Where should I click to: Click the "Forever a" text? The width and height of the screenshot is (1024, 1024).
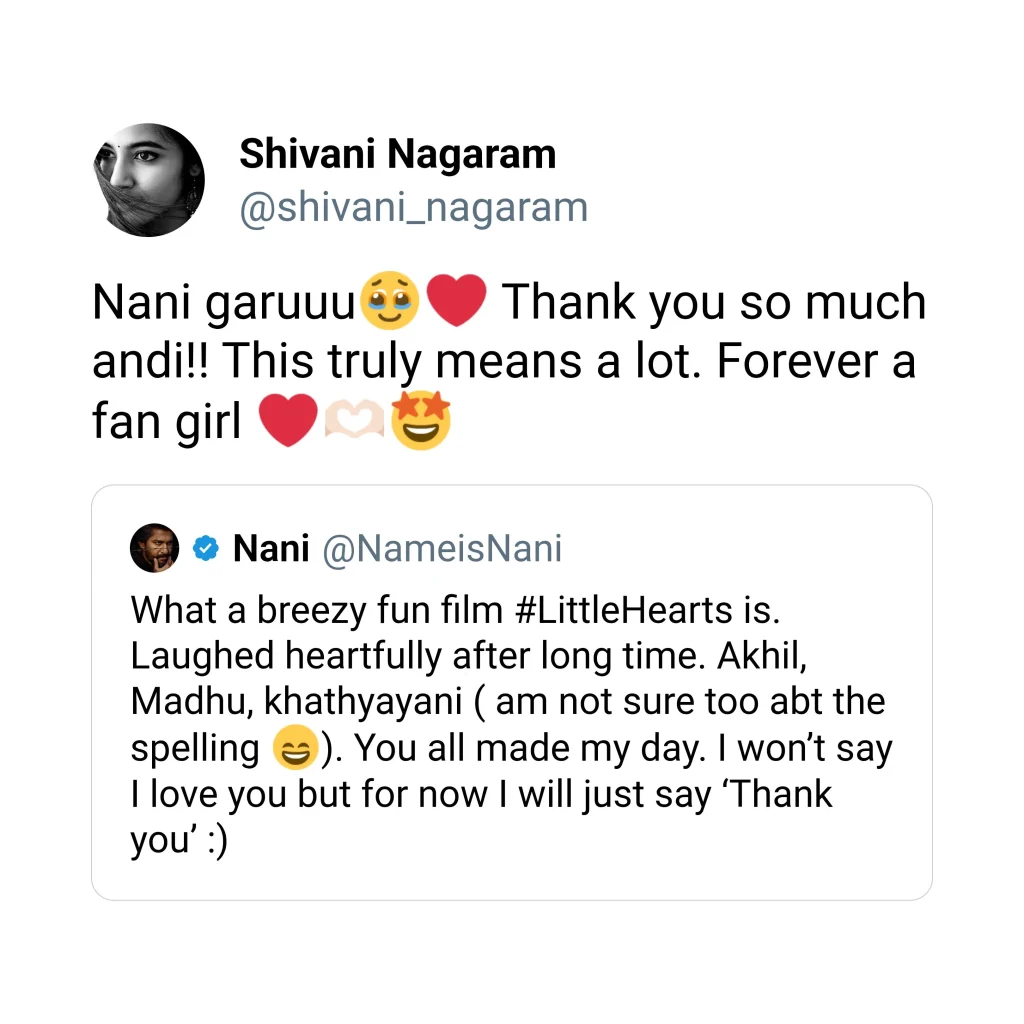point(816,363)
